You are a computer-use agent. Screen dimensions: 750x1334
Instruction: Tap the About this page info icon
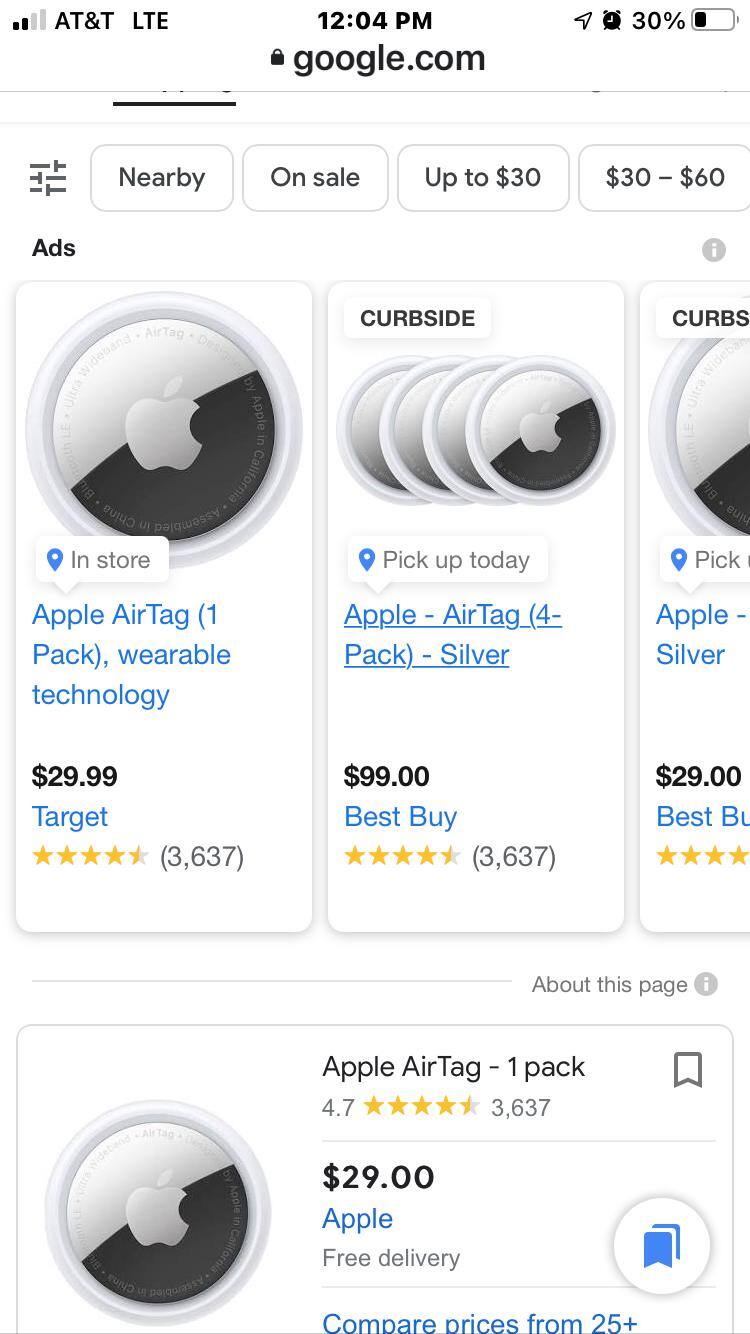[706, 984]
